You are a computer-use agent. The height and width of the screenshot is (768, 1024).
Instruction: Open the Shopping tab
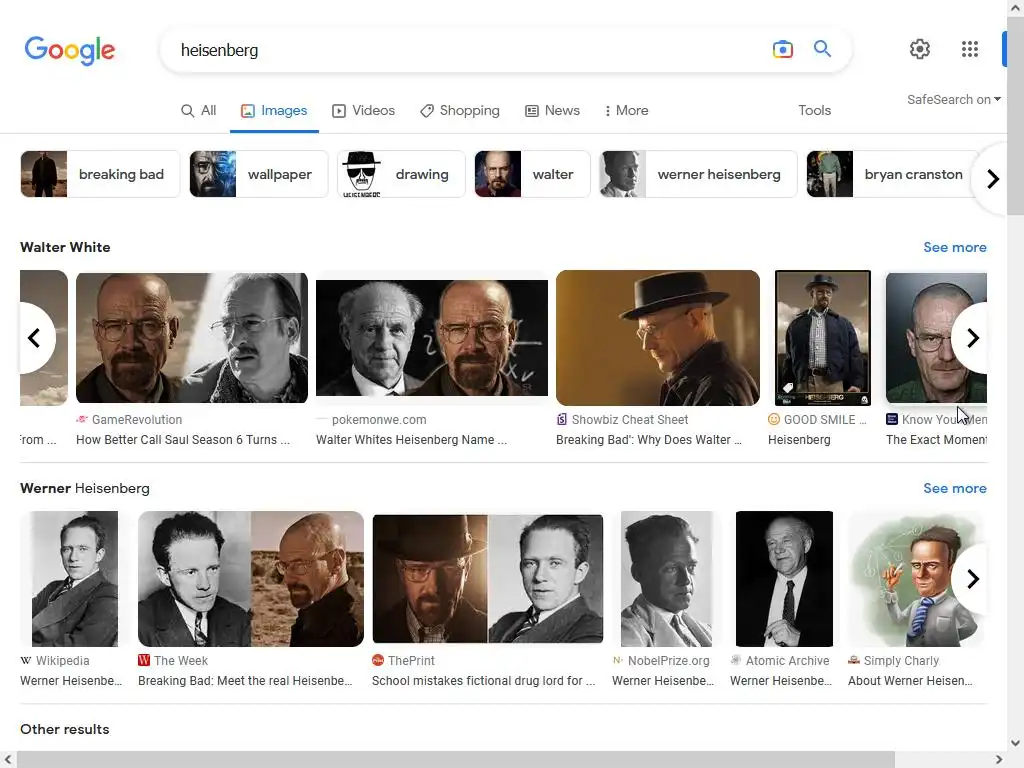[x=460, y=110]
